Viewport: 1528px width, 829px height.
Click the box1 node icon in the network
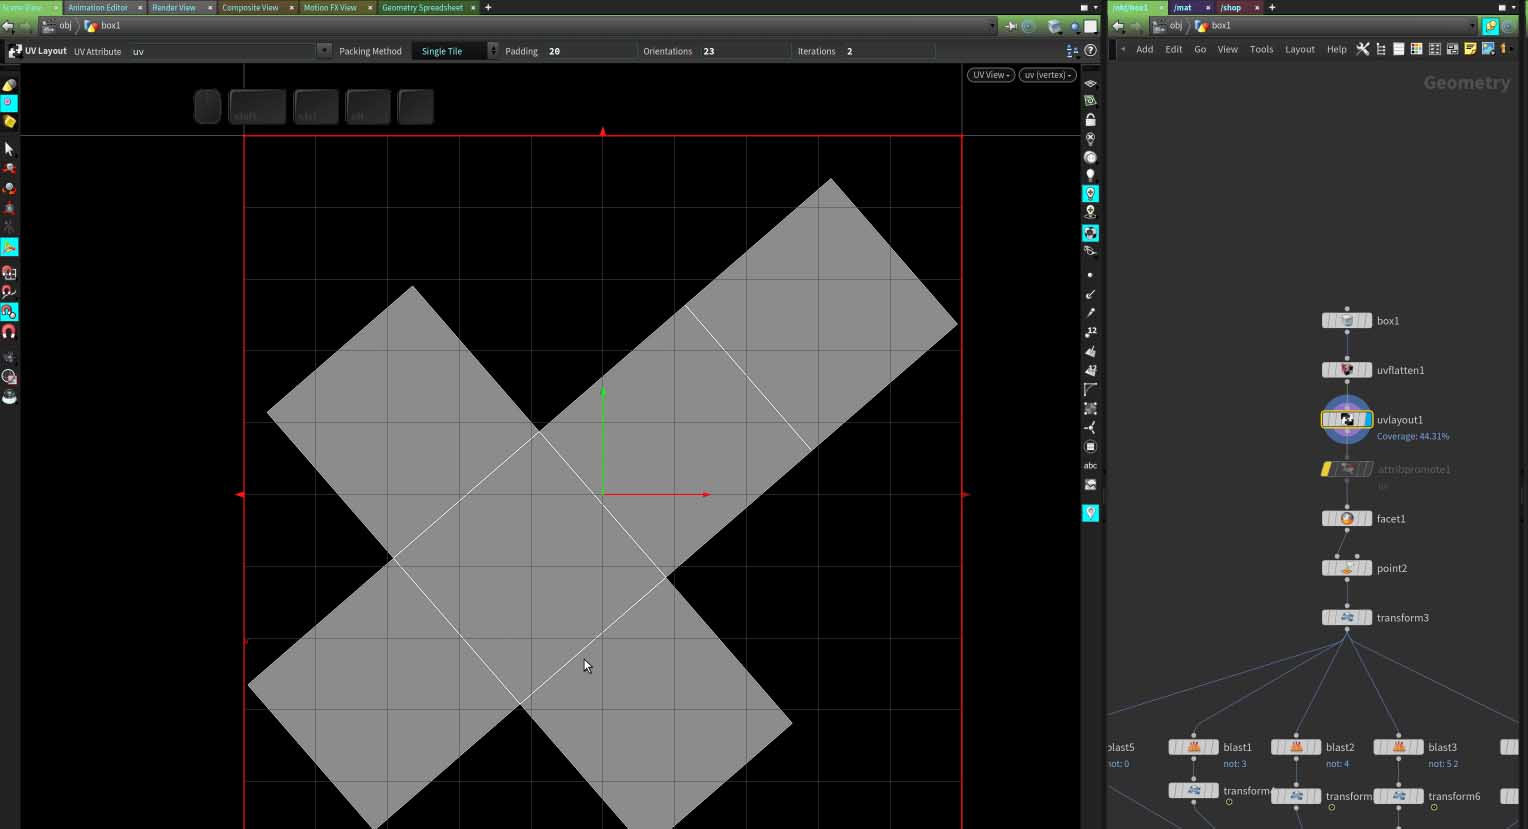click(1347, 321)
